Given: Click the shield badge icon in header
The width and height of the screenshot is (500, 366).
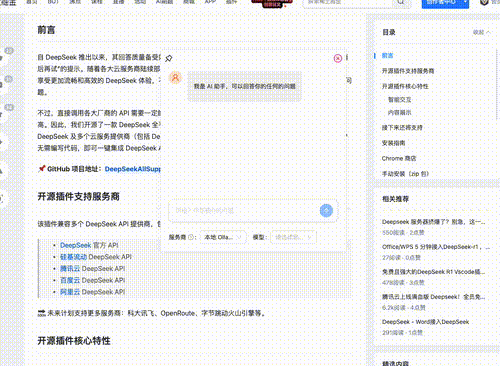Looking at the screenshot, I should (484, 2).
